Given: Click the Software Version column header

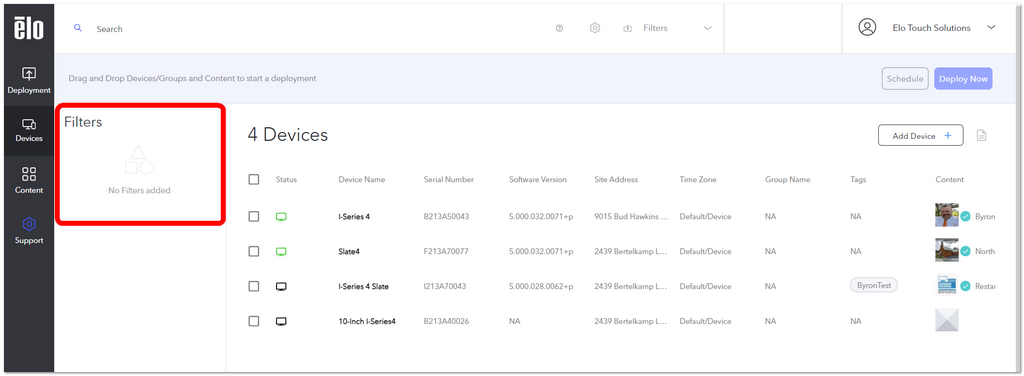Looking at the screenshot, I should [x=538, y=180].
